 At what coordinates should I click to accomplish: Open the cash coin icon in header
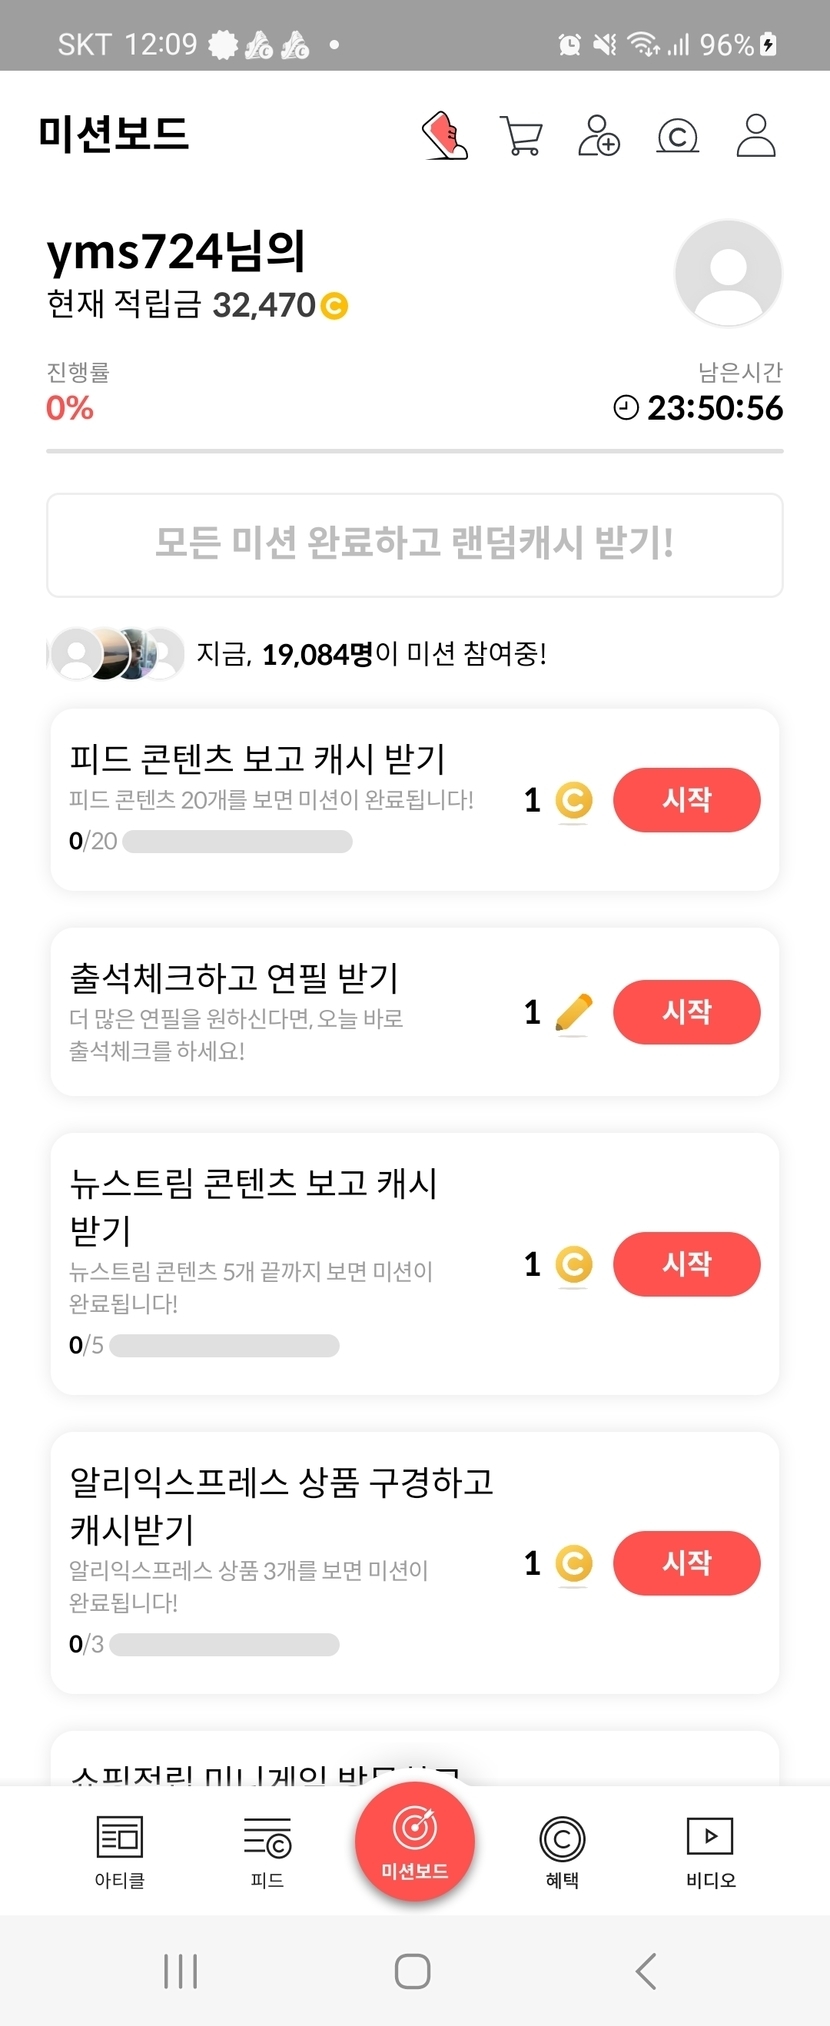677,136
